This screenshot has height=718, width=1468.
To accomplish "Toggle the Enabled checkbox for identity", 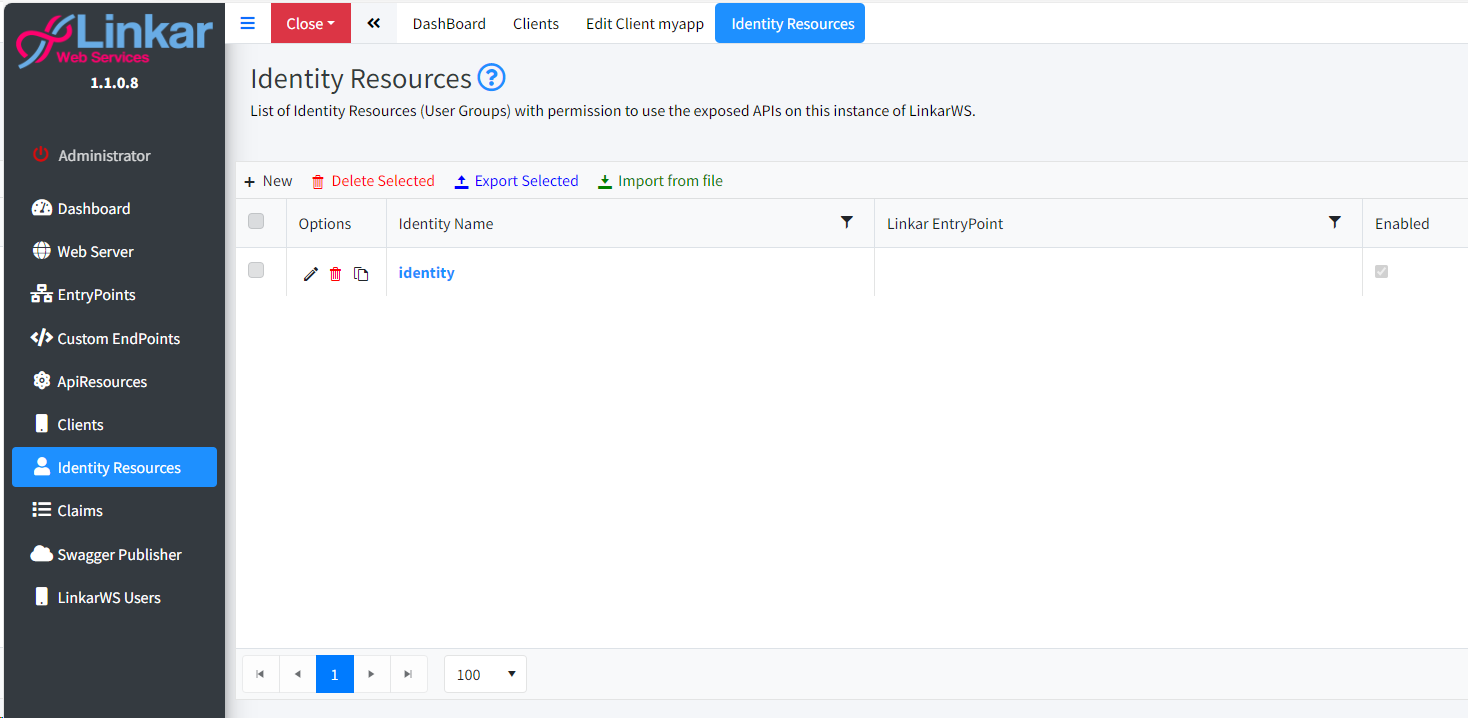I will pos(1381,272).
